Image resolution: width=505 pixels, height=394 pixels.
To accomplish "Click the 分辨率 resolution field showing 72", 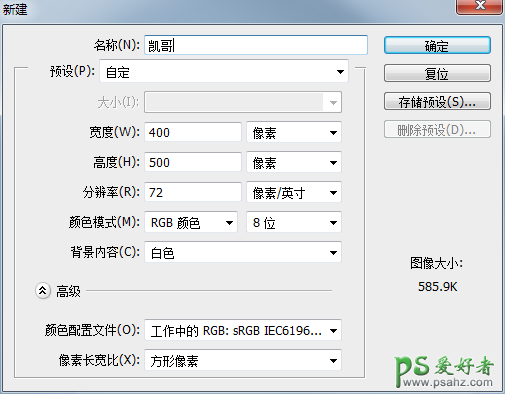I will click(x=193, y=192).
